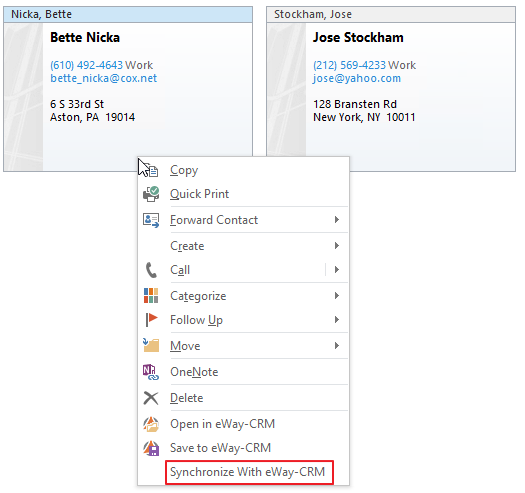This screenshot has height=493, width=525.
Task: Select the Stockham, Jose contact card header
Action: [x=391, y=14]
